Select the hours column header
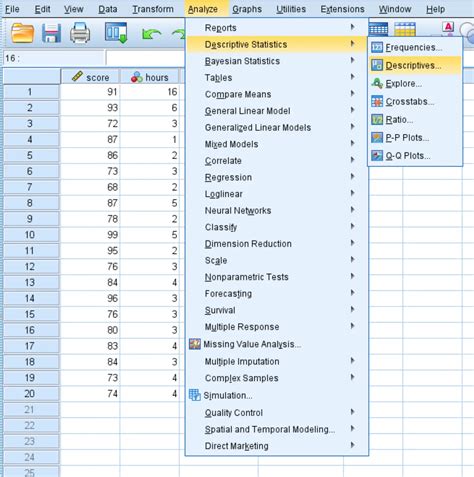This screenshot has height=477, width=474. pyautogui.click(x=150, y=77)
